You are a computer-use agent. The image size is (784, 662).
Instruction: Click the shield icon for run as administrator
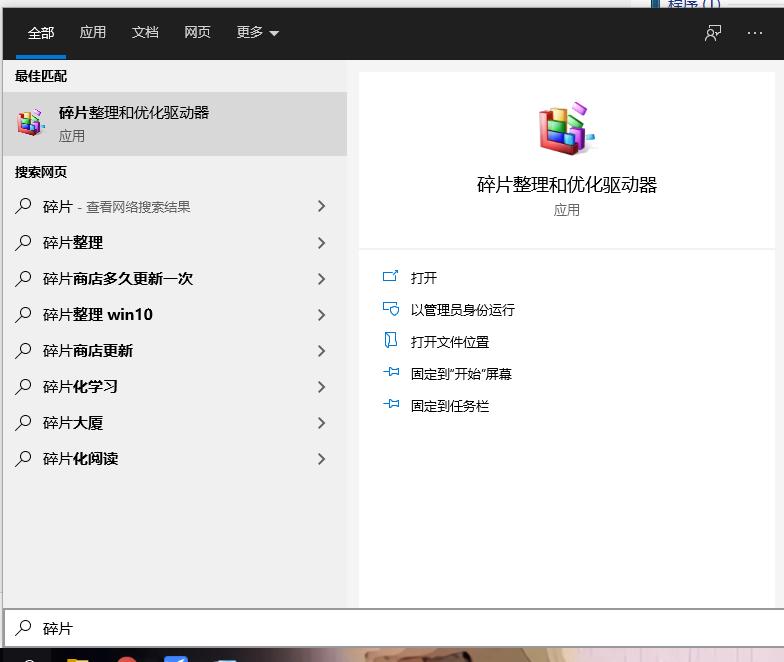click(390, 308)
